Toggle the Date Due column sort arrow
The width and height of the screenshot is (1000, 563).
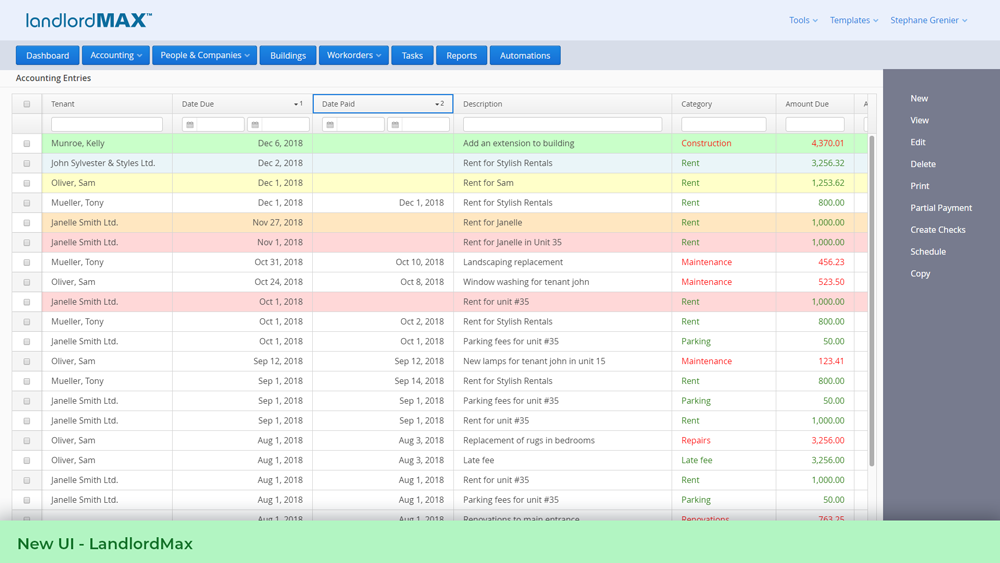[x=298, y=104]
